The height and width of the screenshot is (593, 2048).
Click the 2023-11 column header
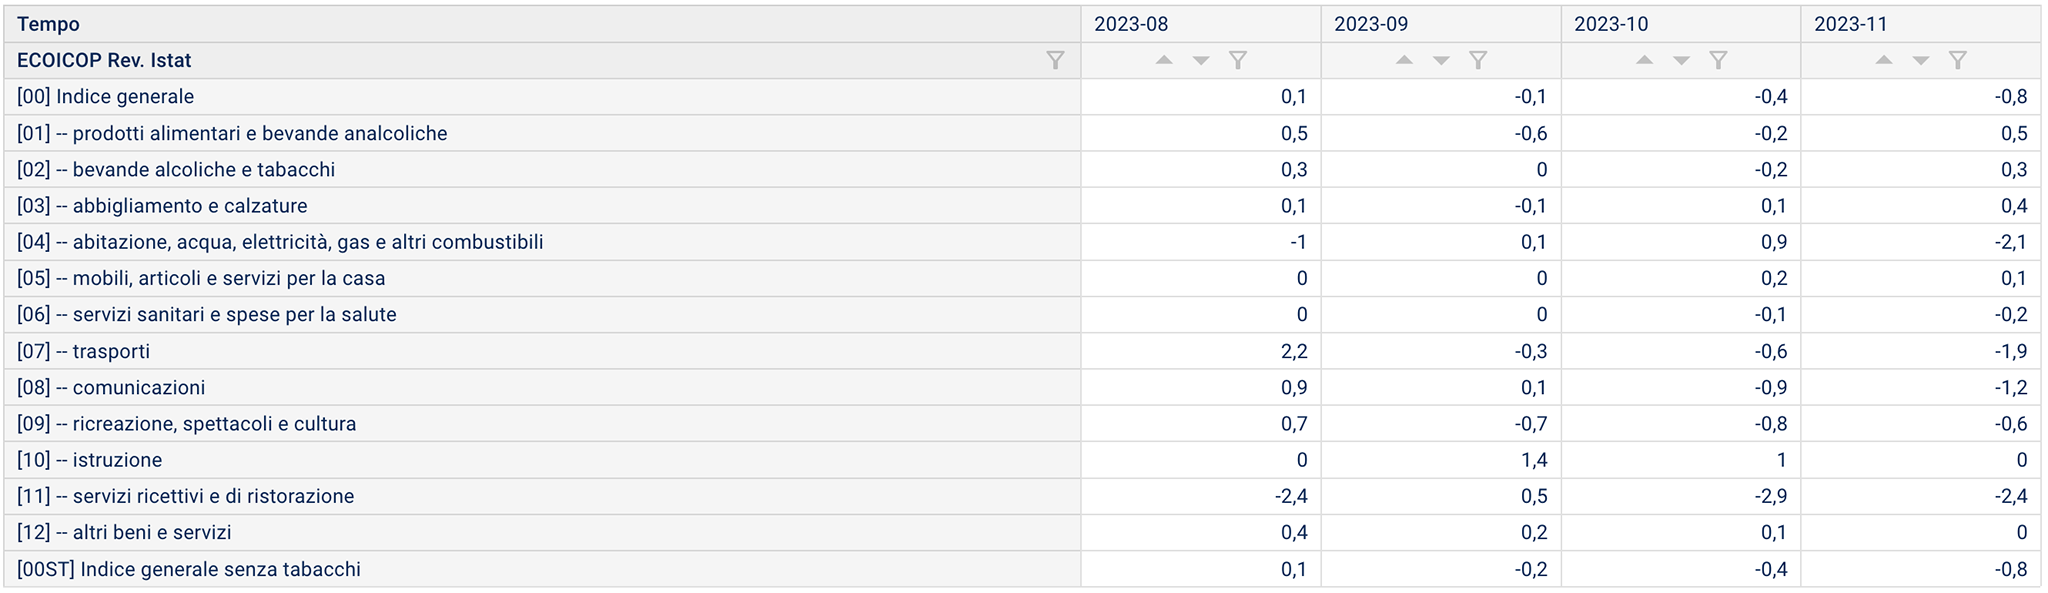(1921, 24)
